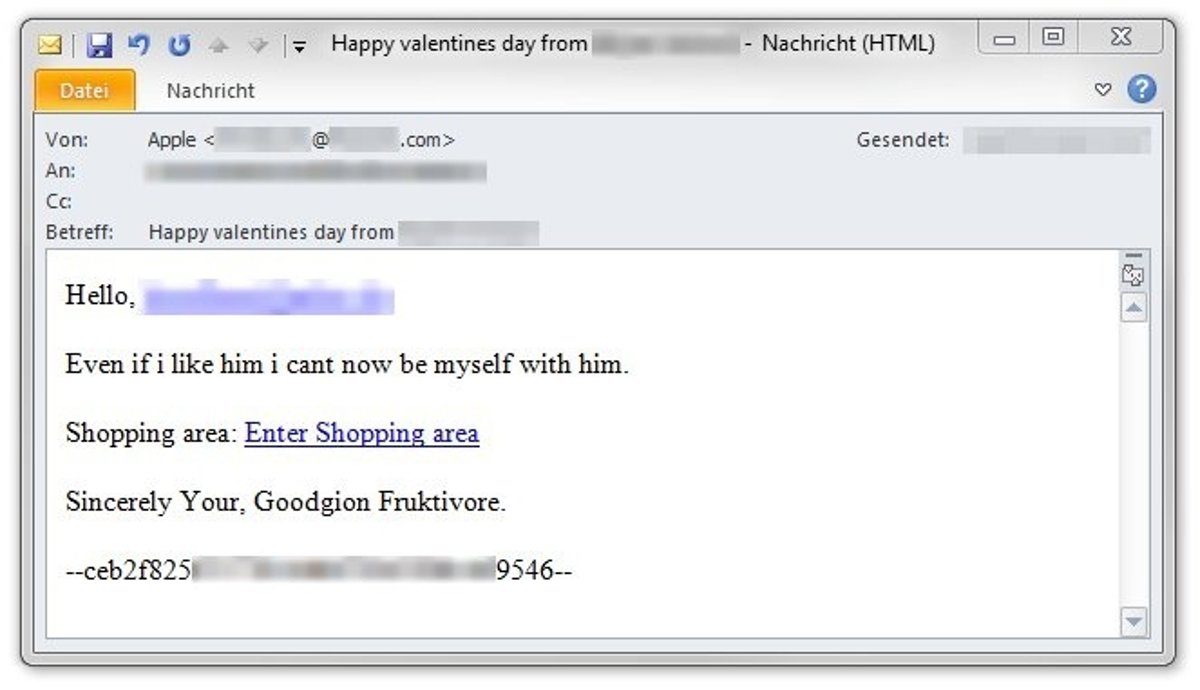Go to previous item with up arrow
The width and height of the screenshot is (1200, 690).
click(x=217, y=45)
